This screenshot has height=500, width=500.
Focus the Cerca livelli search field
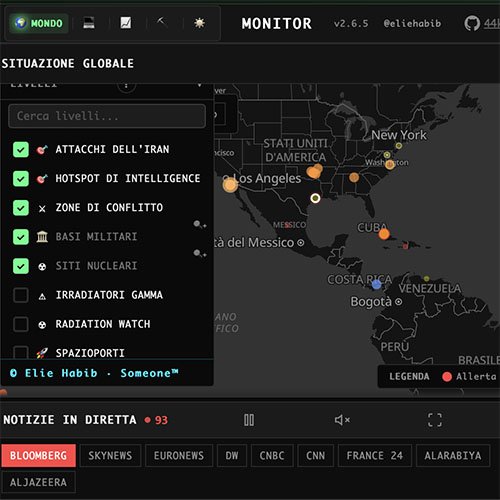point(107,116)
